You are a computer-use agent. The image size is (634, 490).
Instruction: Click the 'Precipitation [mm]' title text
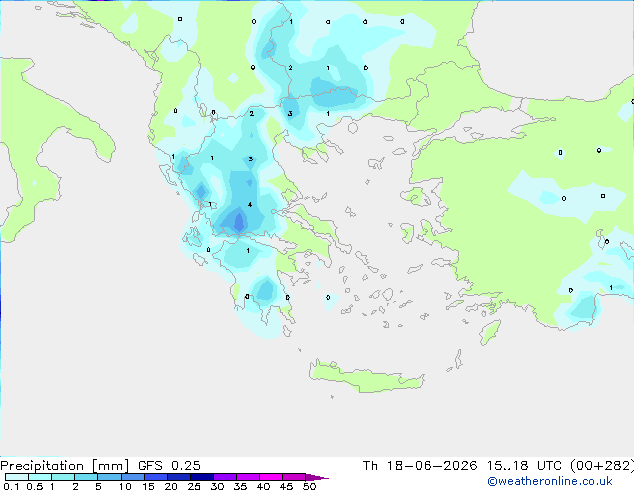(65, 466)
